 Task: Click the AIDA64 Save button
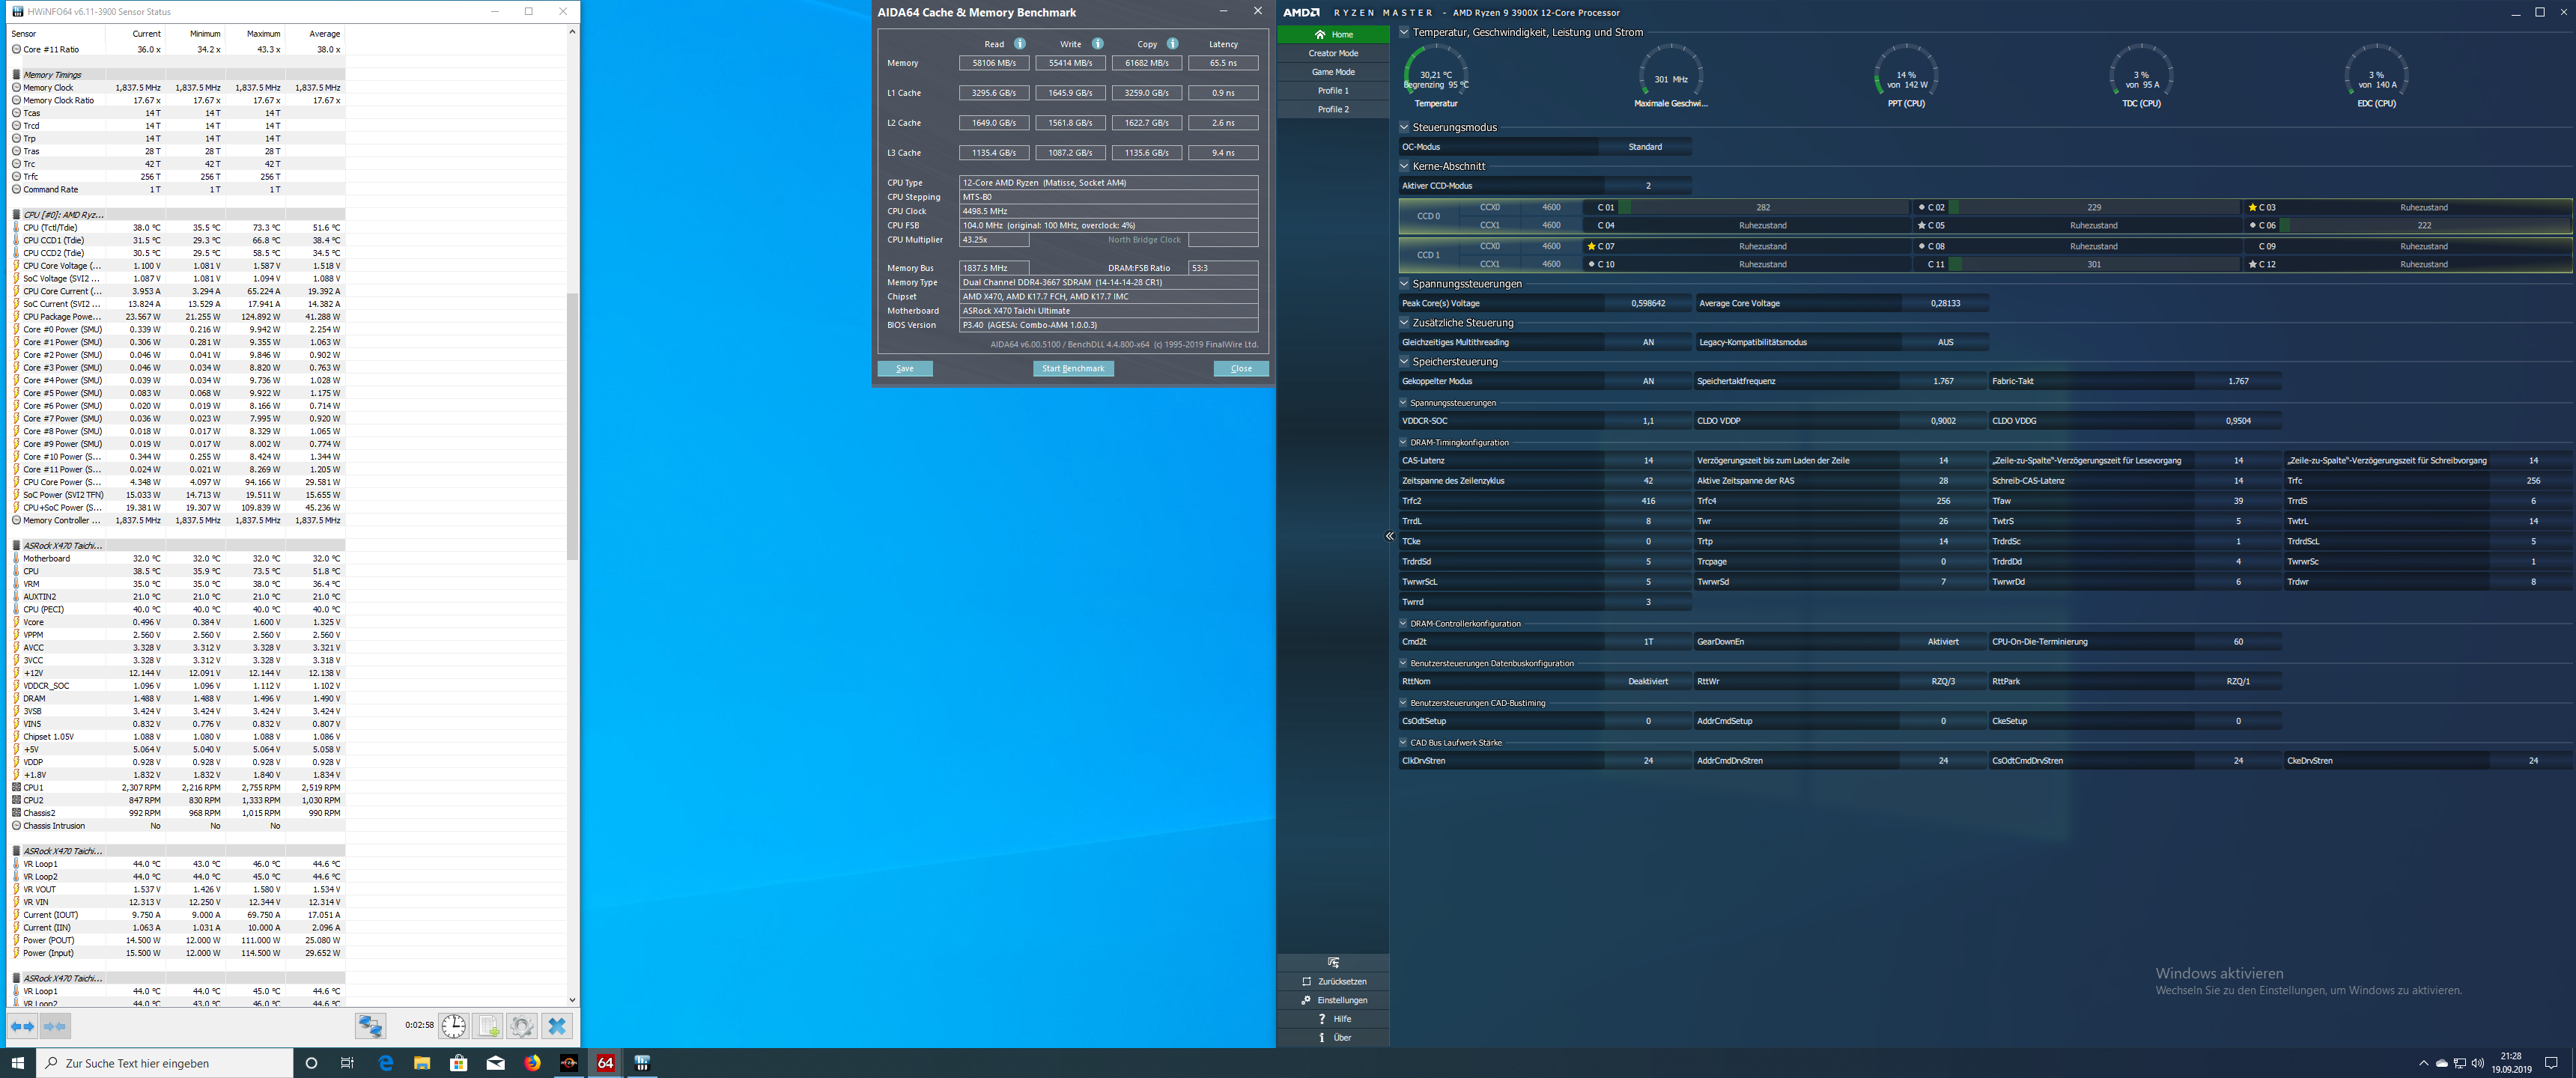(904, 369)
